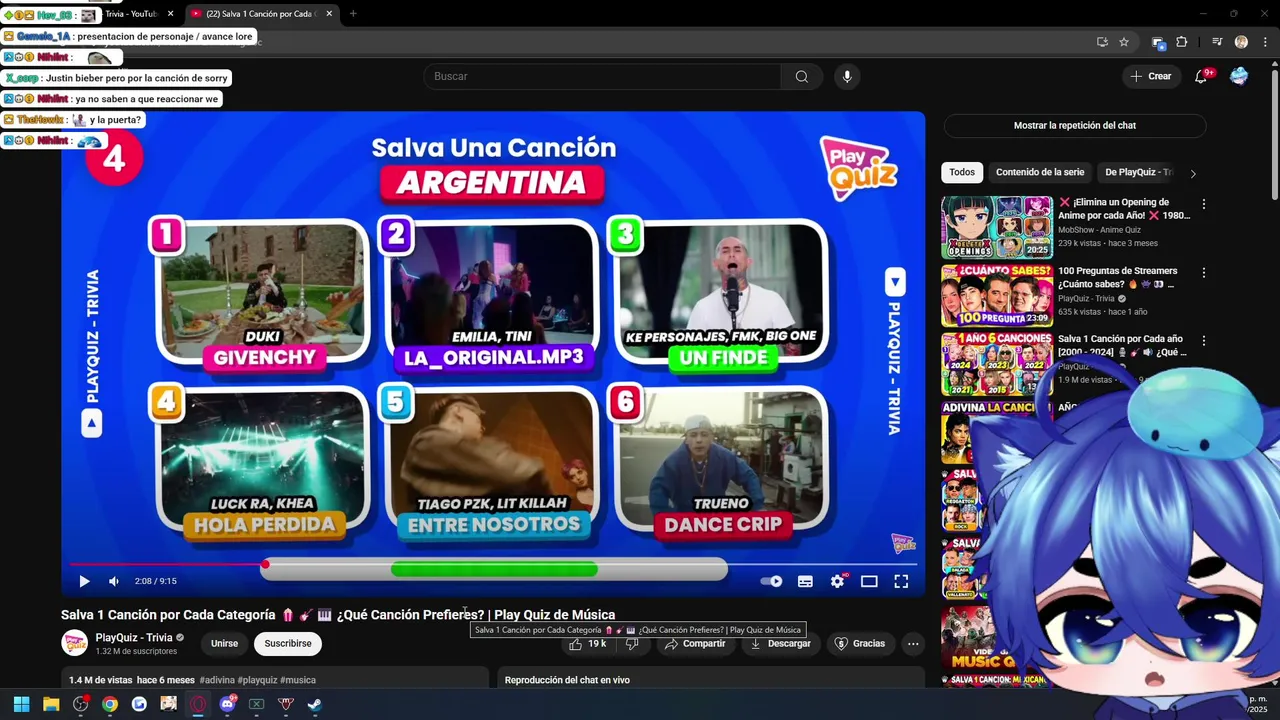Mute the video volume icon
The image size is (1280, 720).
(114, 581)
